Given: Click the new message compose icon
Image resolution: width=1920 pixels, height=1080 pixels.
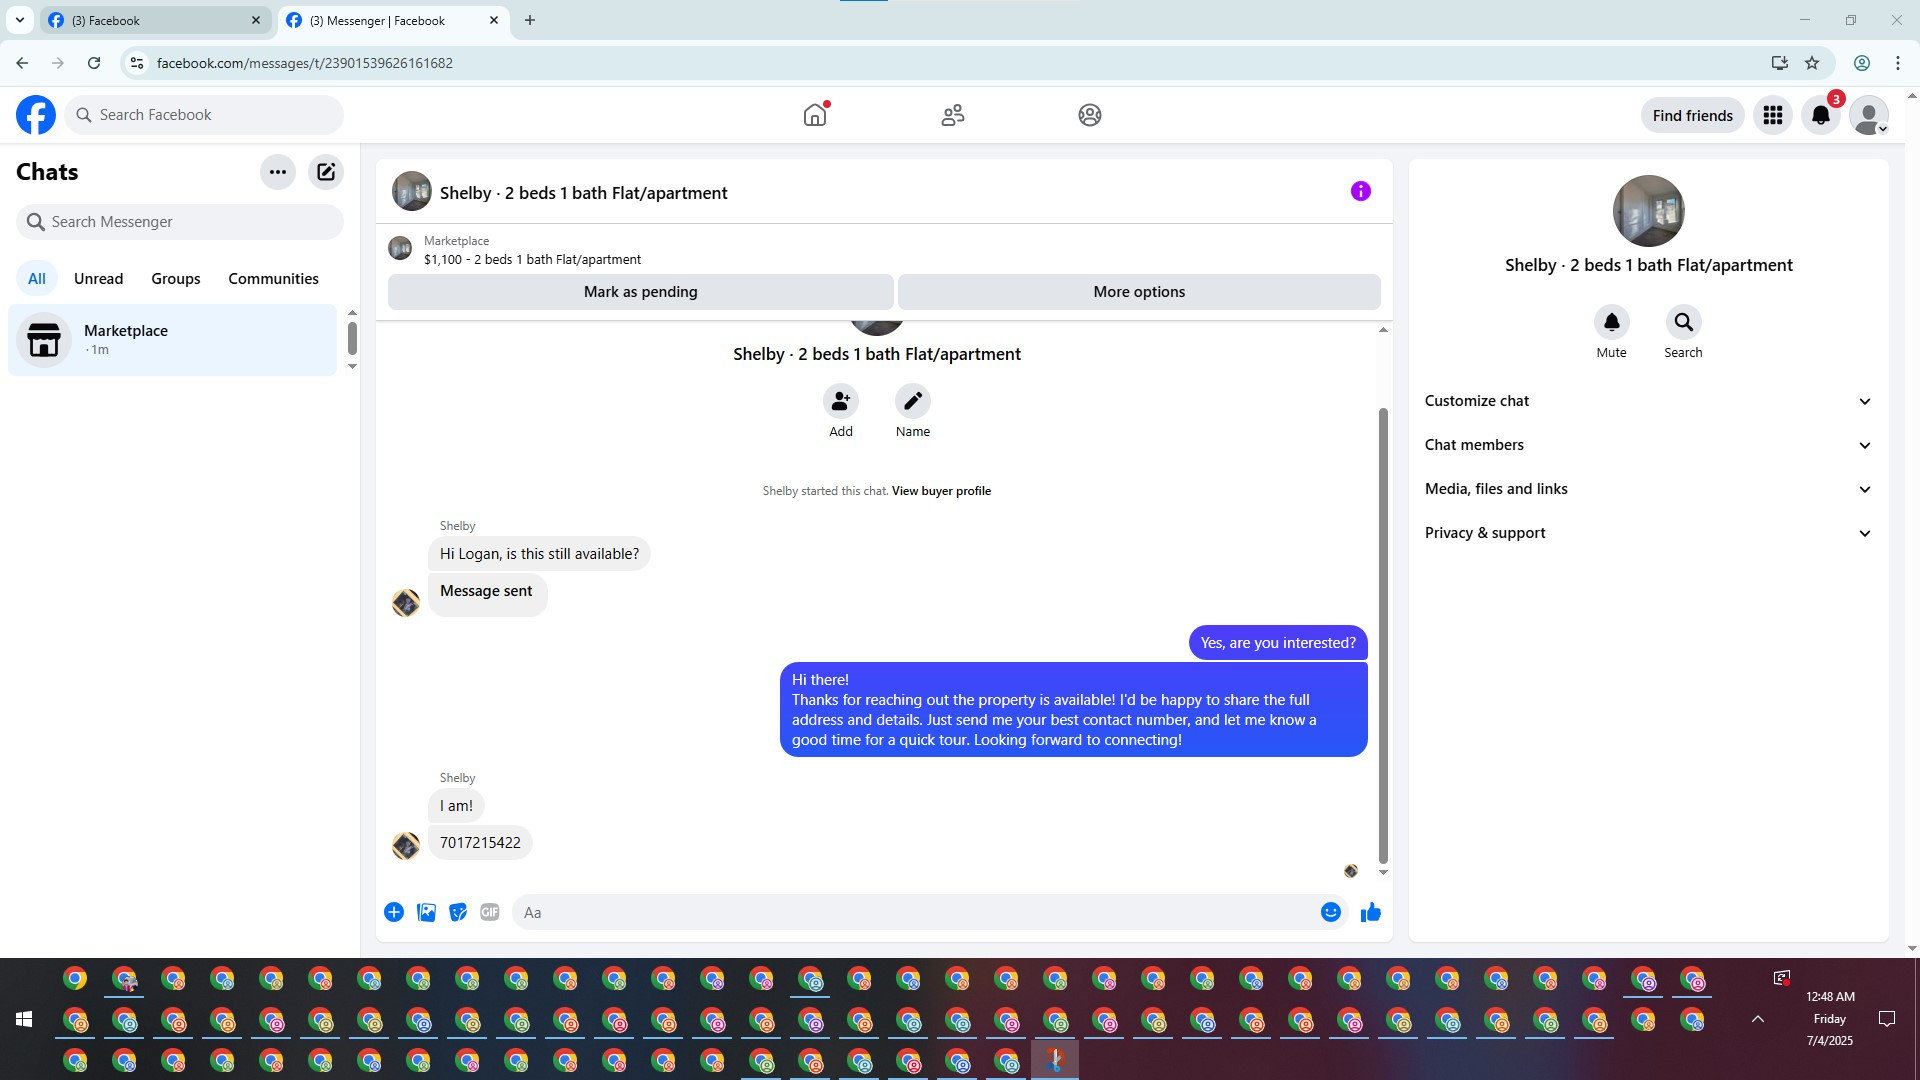Looking at the screenshot, I should (x=326, y=172).
